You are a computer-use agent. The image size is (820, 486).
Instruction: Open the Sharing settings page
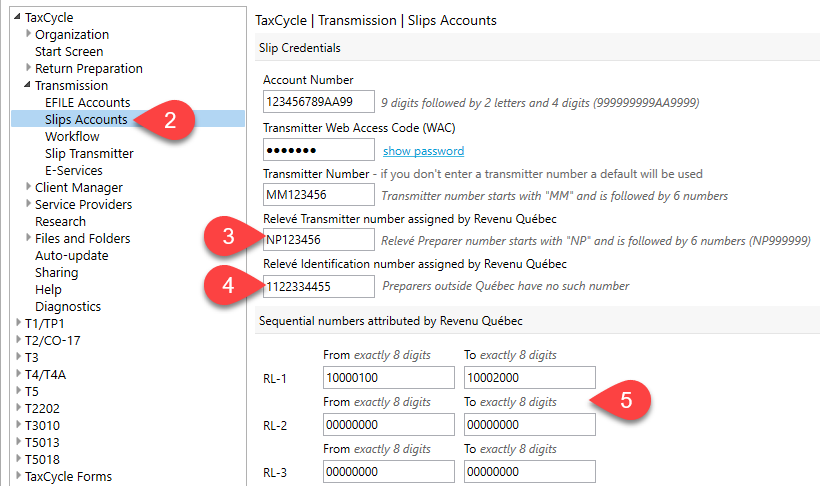point(56,273)
